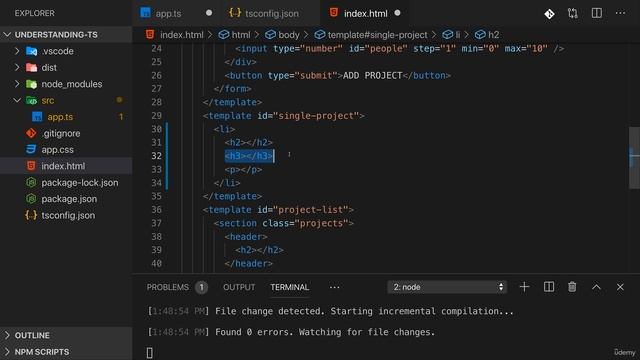640x360 pixels.
Task: Collapse the src folder
Action: (17, 100)
